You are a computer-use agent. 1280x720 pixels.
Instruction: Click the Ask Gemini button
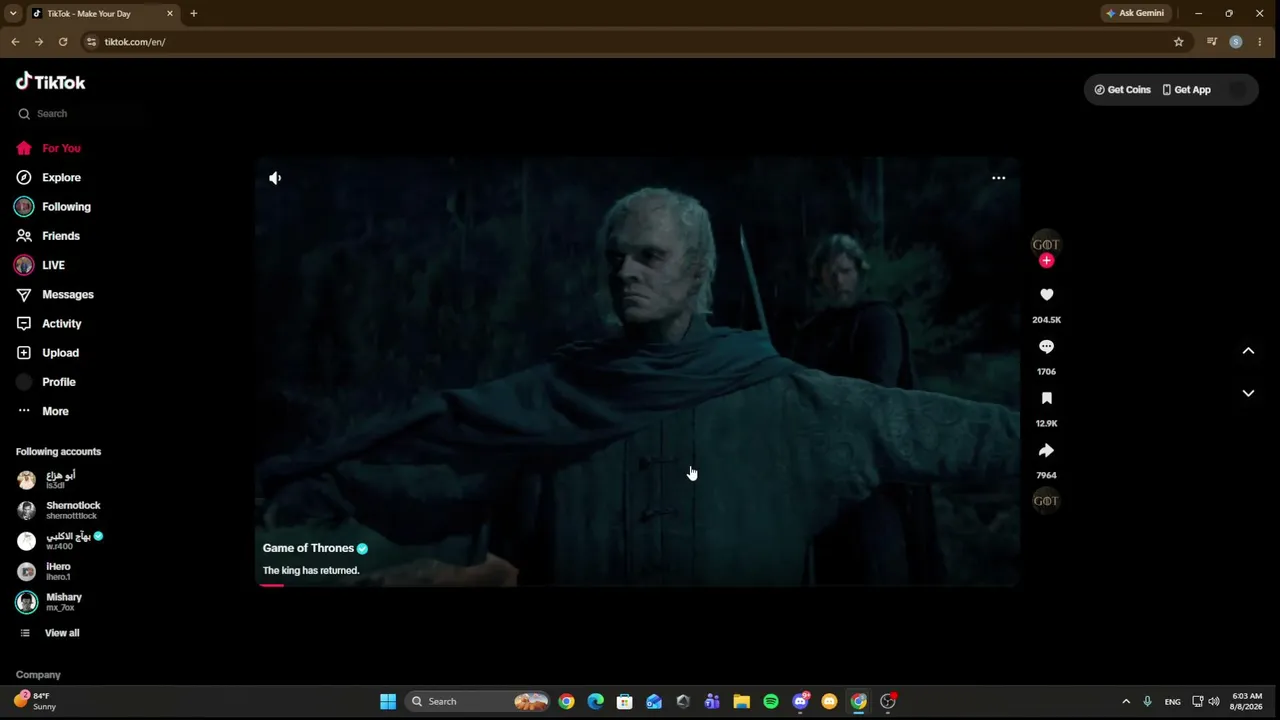pyautogui.click(x=1135, y=14)
